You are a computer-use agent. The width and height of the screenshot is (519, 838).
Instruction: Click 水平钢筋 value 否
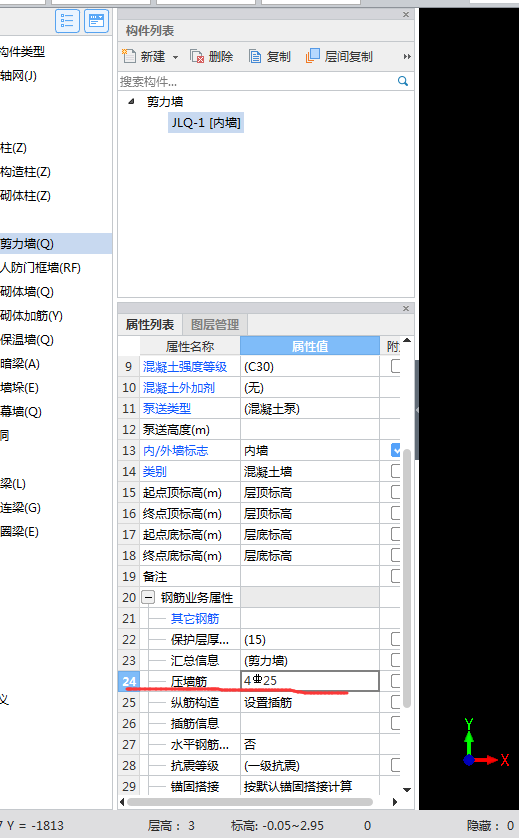tap(250, 744)
